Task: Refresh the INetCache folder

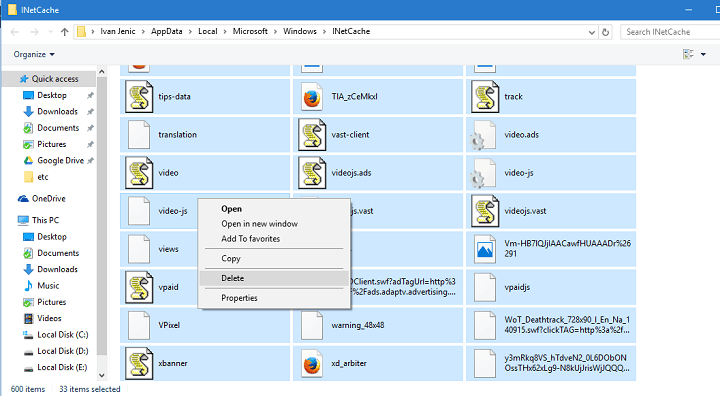Action: click(x=605, y=32)
